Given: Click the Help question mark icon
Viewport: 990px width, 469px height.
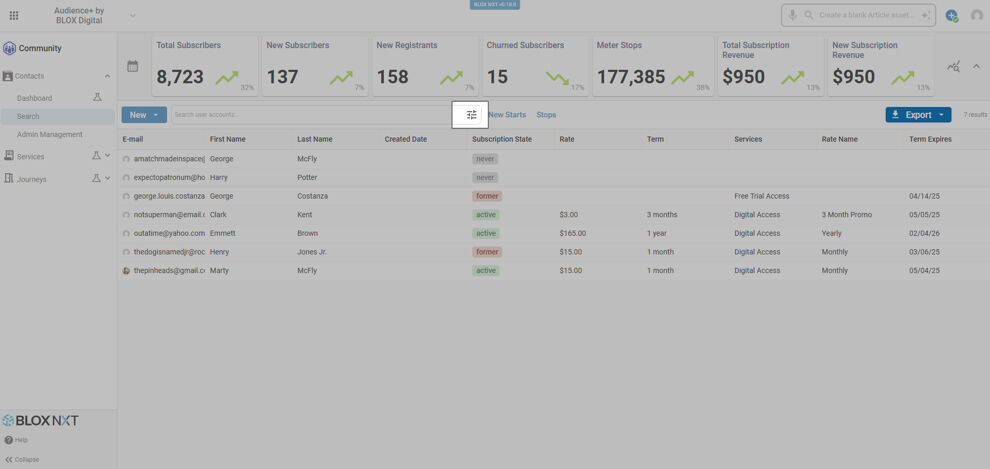Looking at the screenshot, I should click(8, 440).
